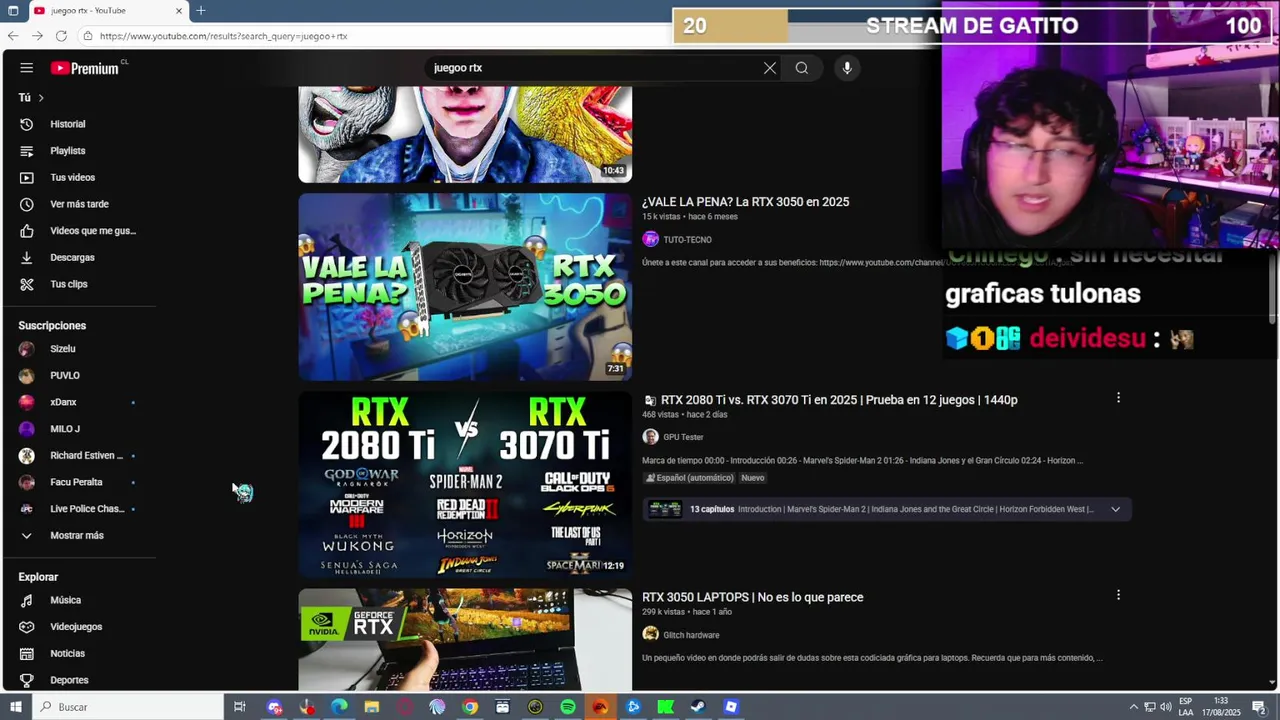Click the taskbar Buscar search box
The image size is (1280, 720).
click(127, 707)
